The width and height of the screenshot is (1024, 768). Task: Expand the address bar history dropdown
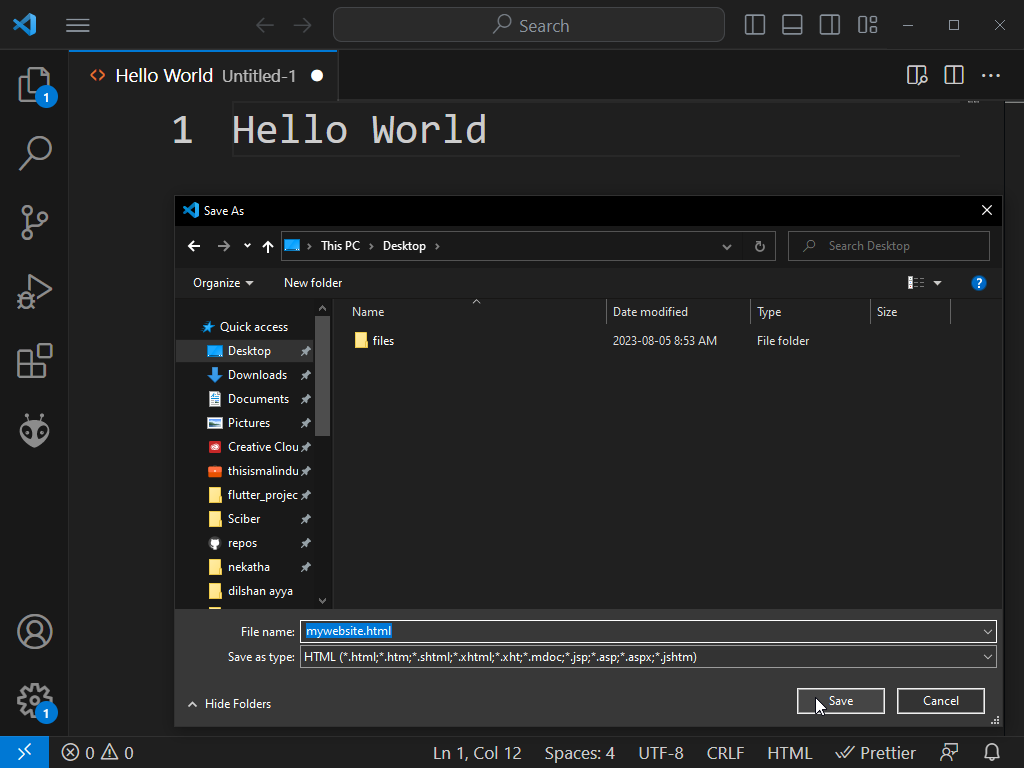[x=727, y=247]
